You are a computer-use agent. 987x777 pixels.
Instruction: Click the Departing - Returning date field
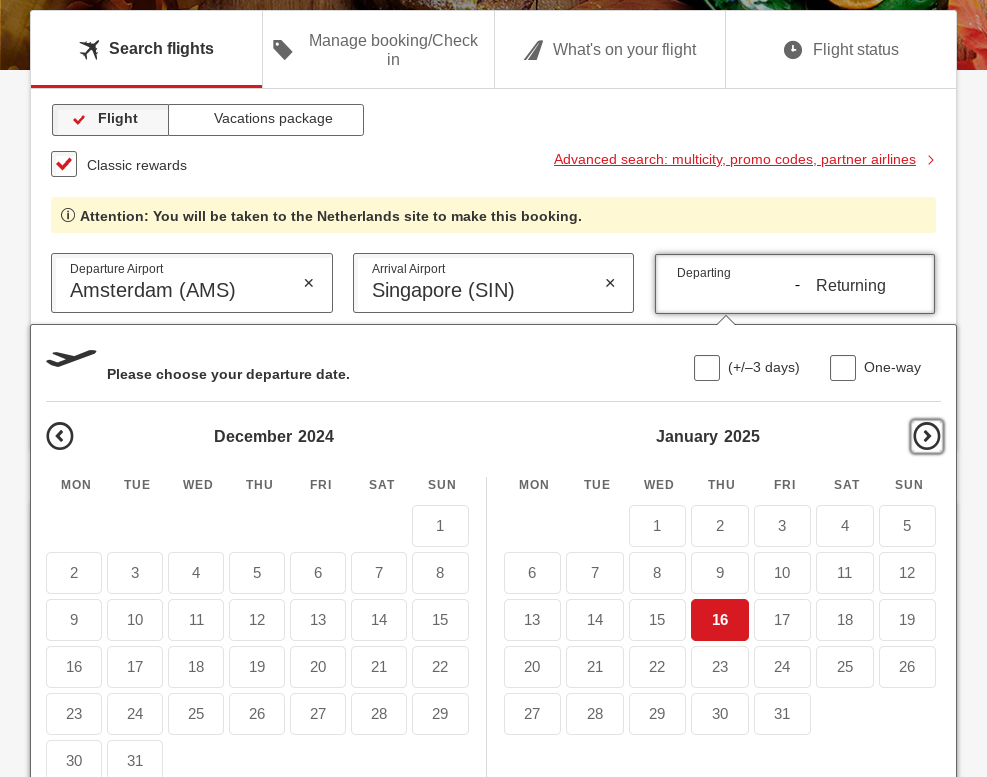point(795,284)
